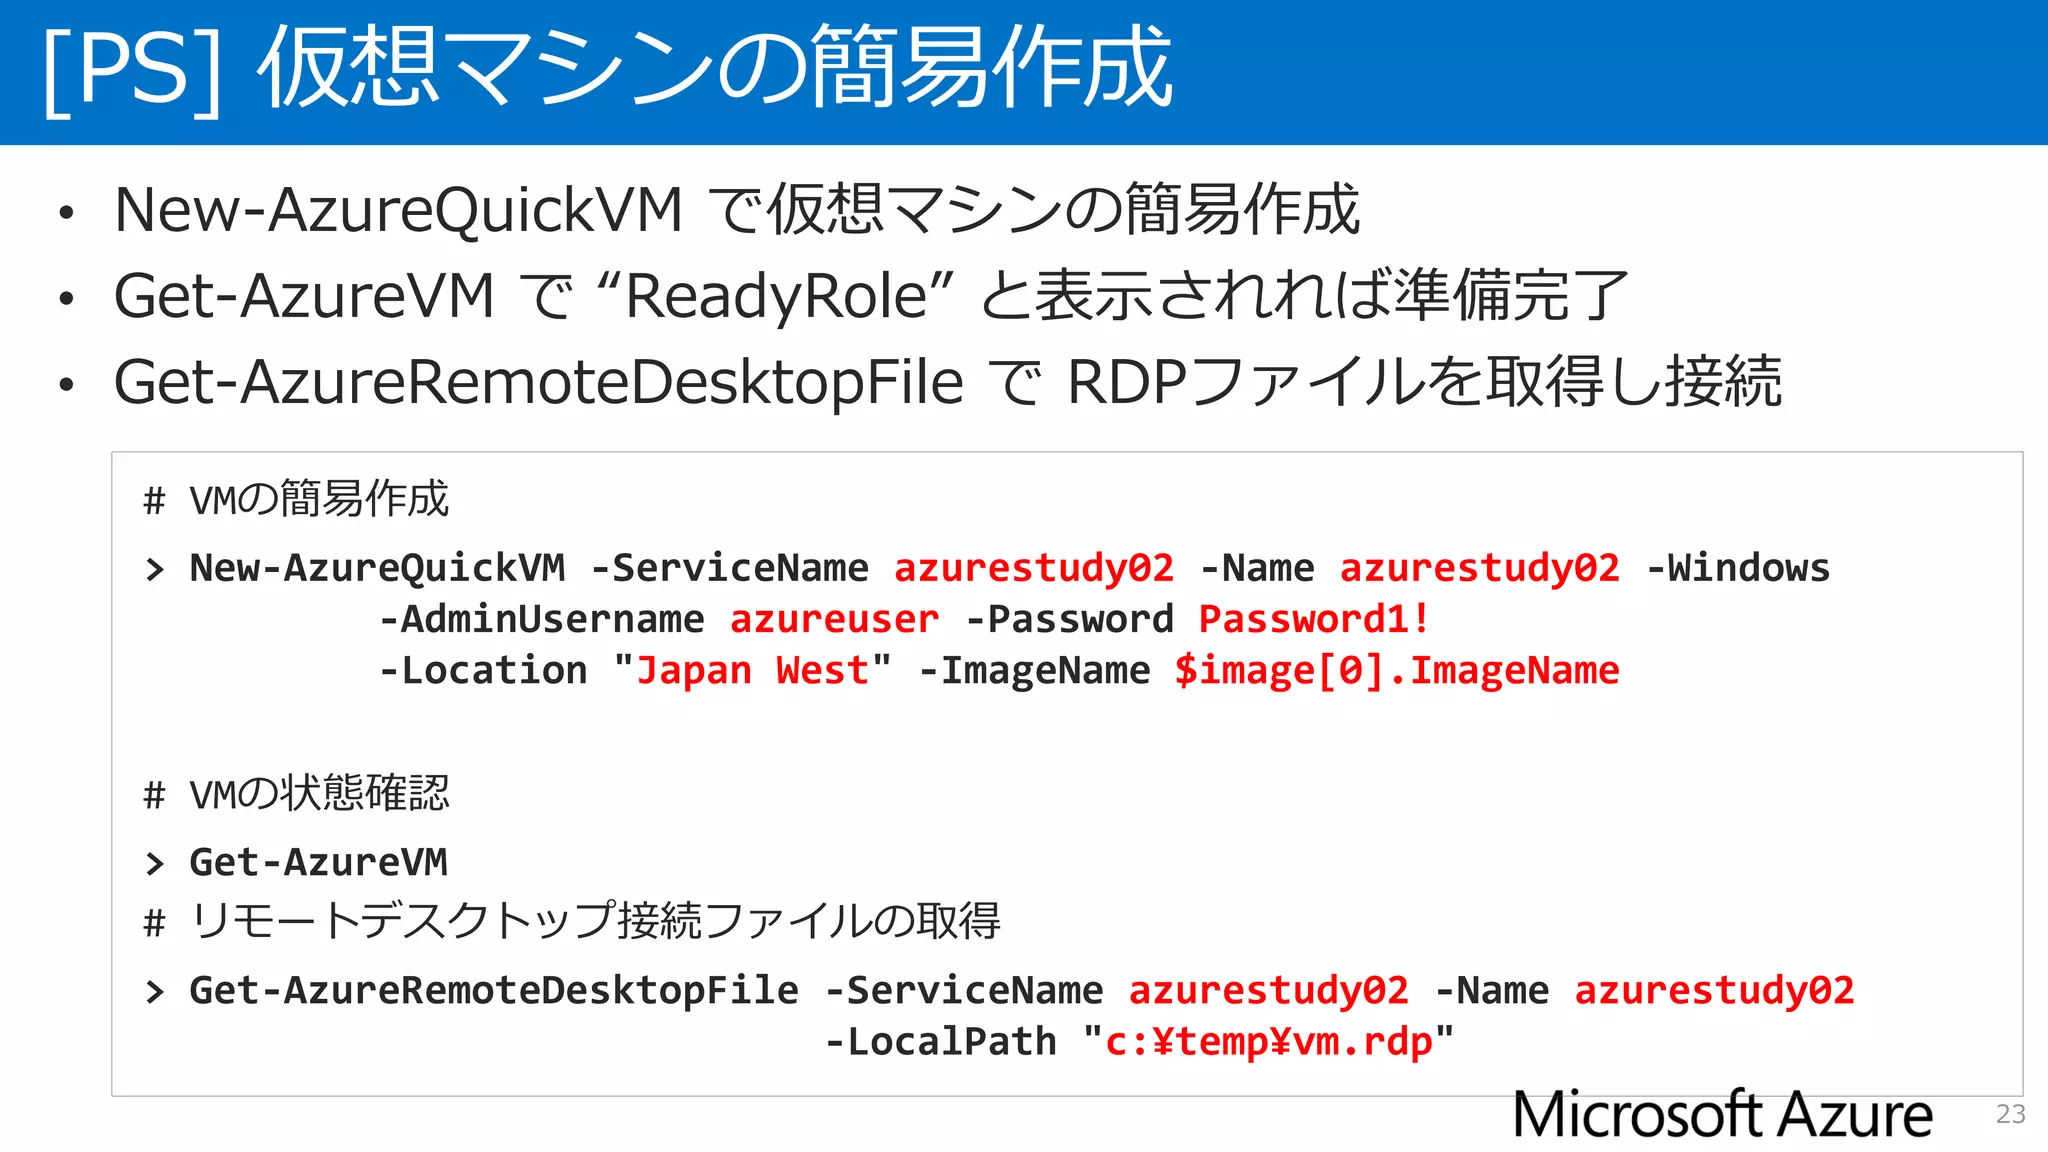The height and width of the screenshot is (1152, 2048).
Task: Click the '-Windows' parameter
Action: click(x=1738, y=568)
